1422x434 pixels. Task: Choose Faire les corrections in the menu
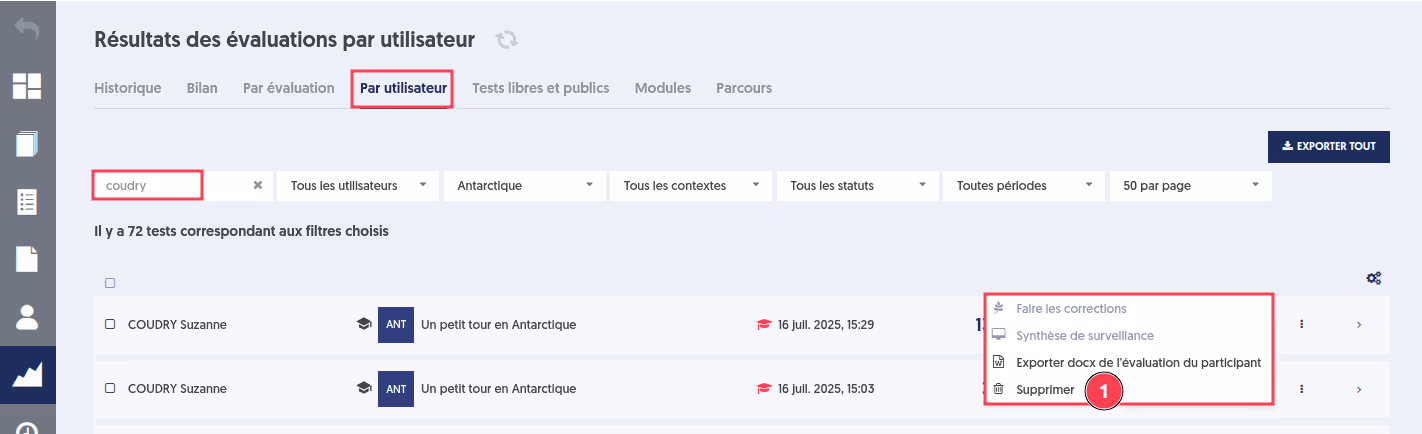point(1071,308)
